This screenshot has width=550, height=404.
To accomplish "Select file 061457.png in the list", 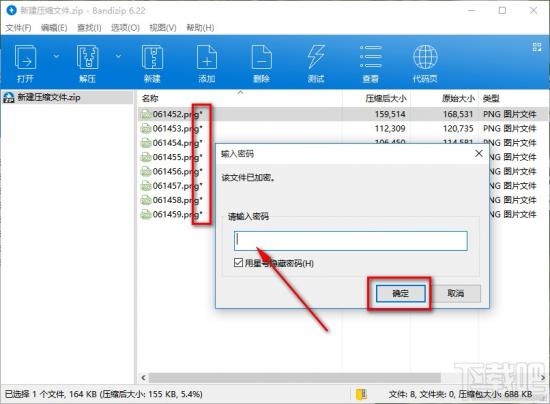I will [x=177, y=186].
